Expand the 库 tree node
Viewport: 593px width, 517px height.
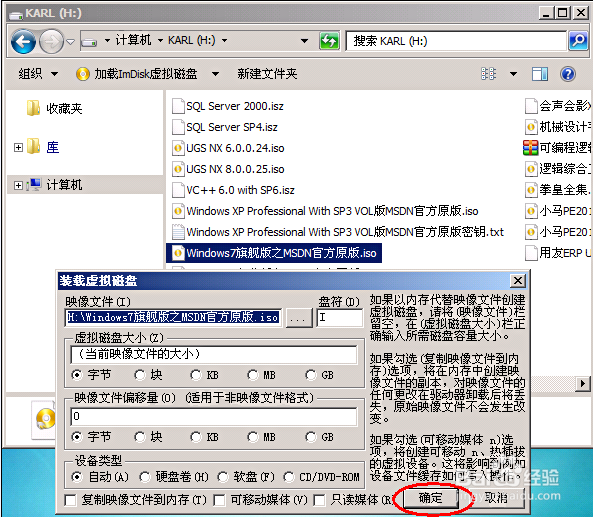pos(18,147)
